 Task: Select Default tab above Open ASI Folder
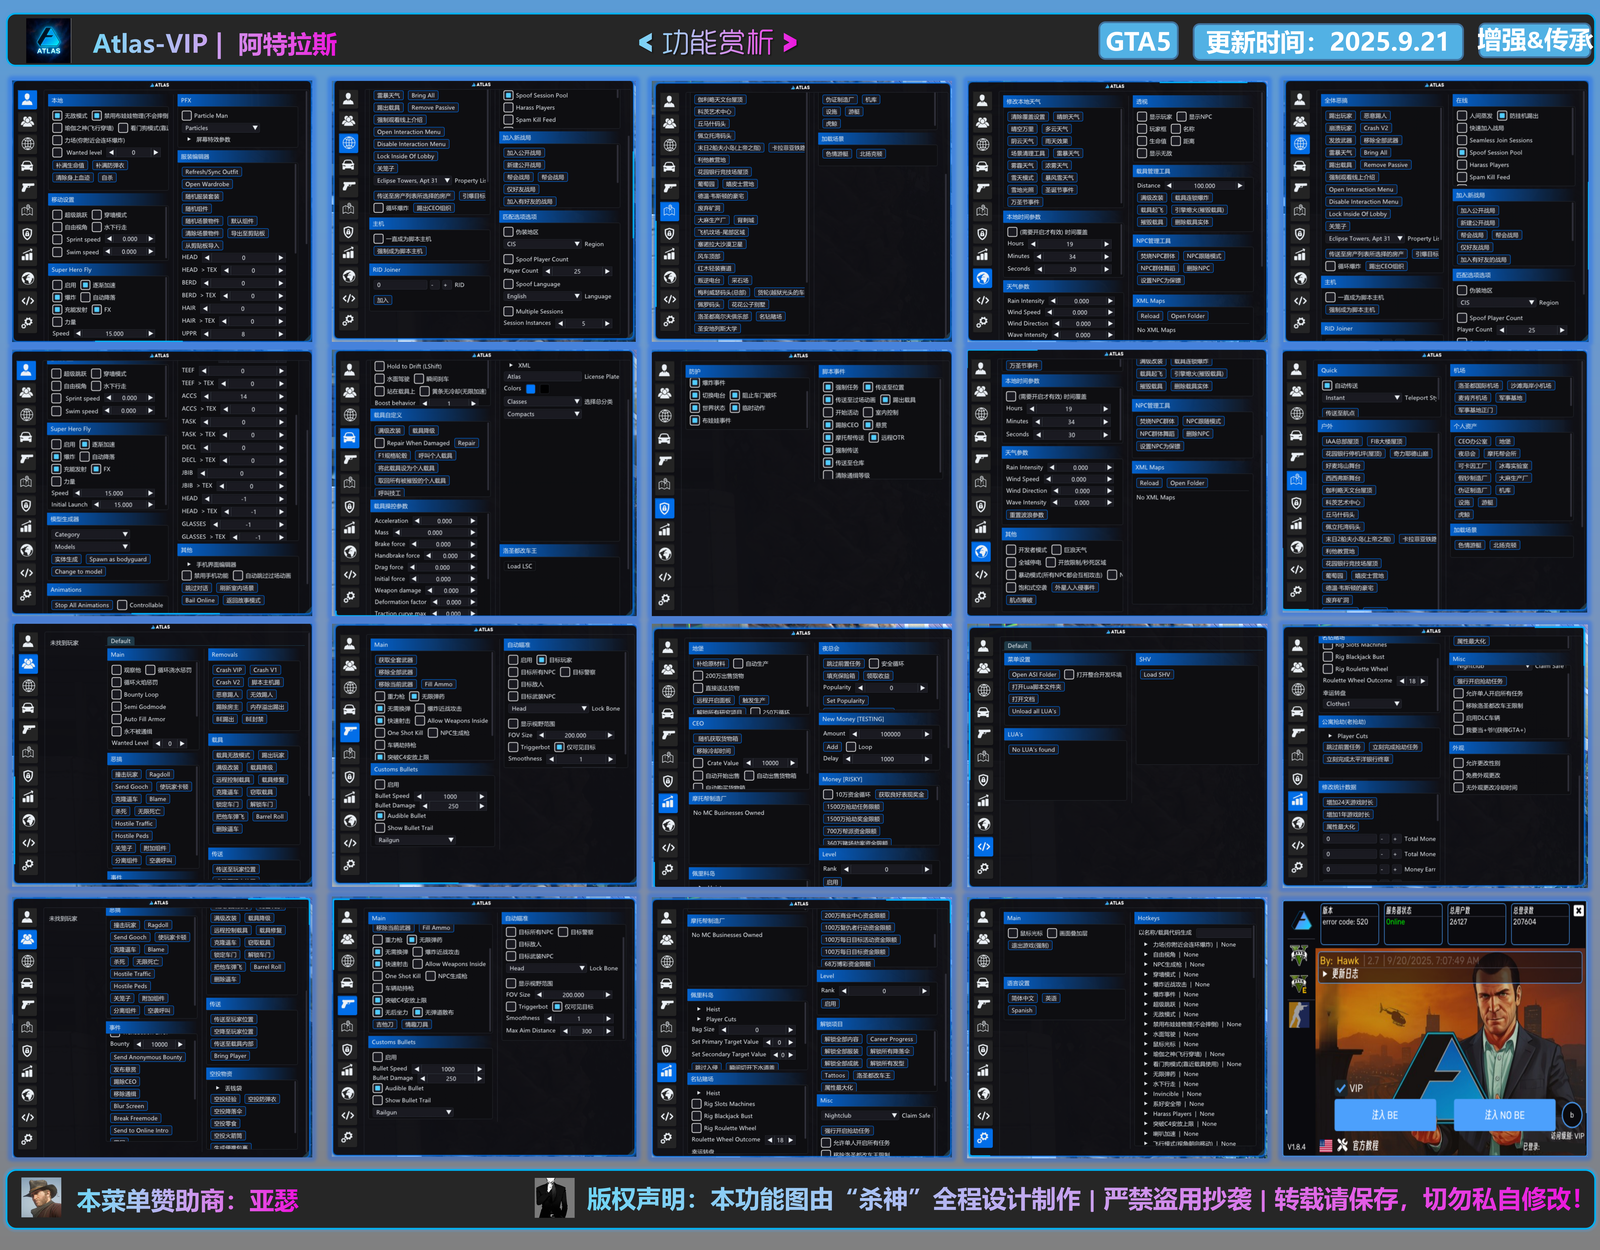tap(1018, 645)
